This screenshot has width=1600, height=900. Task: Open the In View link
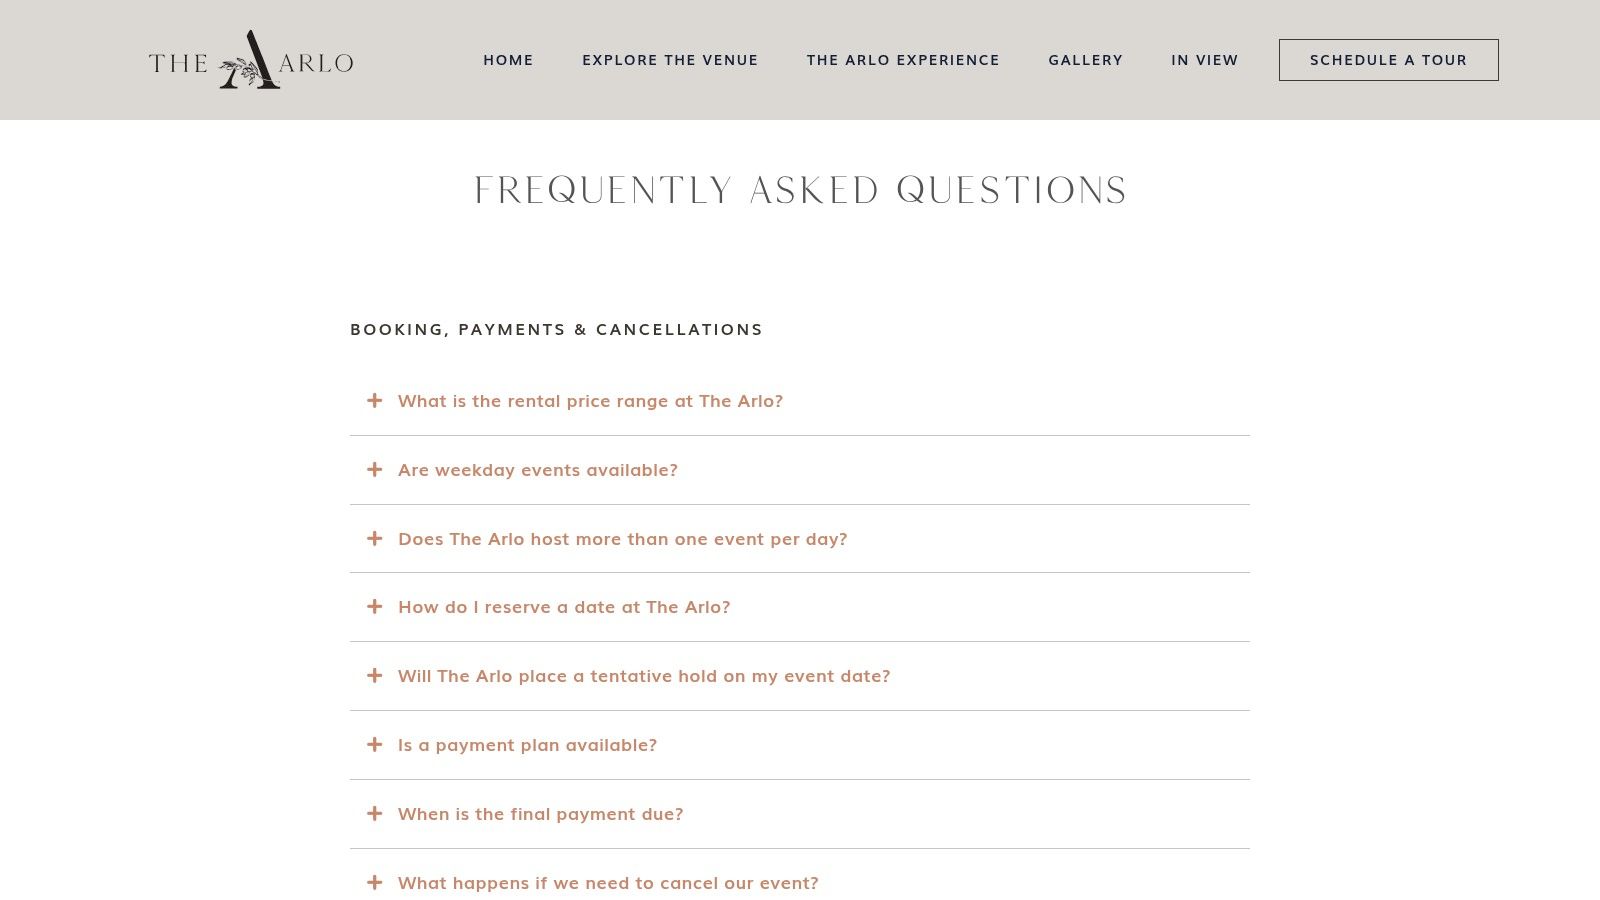1205,60
